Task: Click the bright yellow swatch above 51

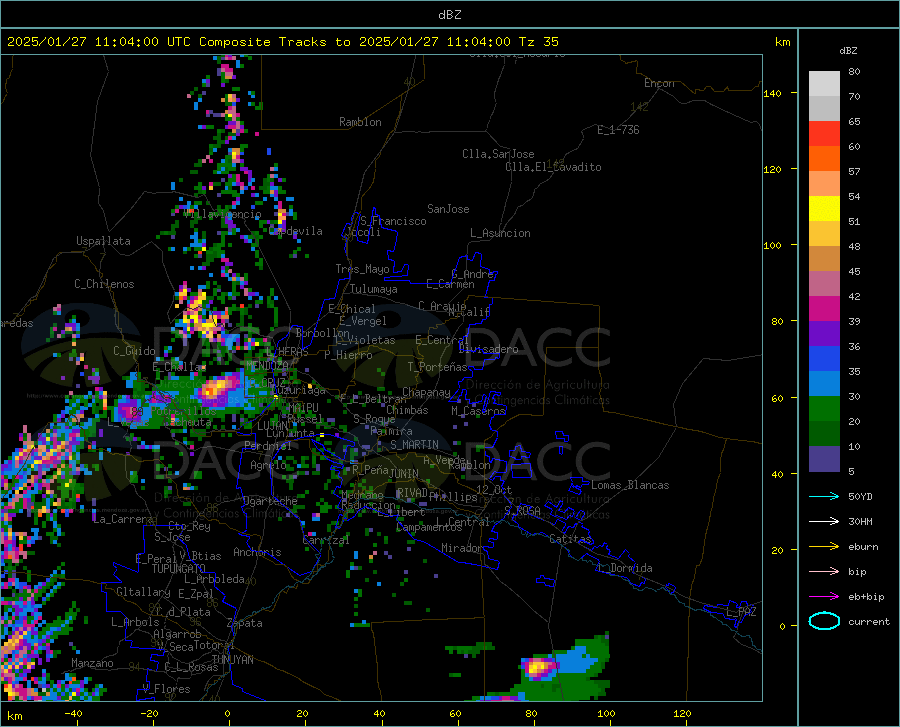Action: click(x=824, y=209)
